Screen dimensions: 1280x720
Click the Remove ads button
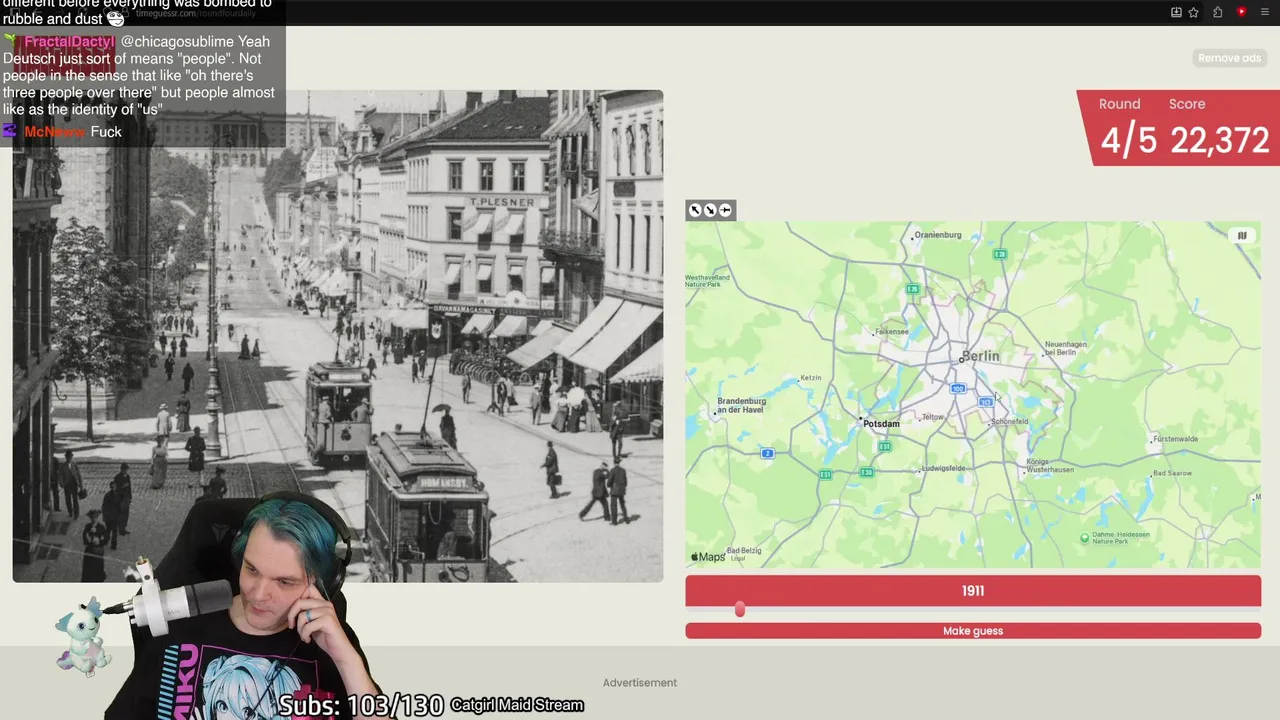1229,58
